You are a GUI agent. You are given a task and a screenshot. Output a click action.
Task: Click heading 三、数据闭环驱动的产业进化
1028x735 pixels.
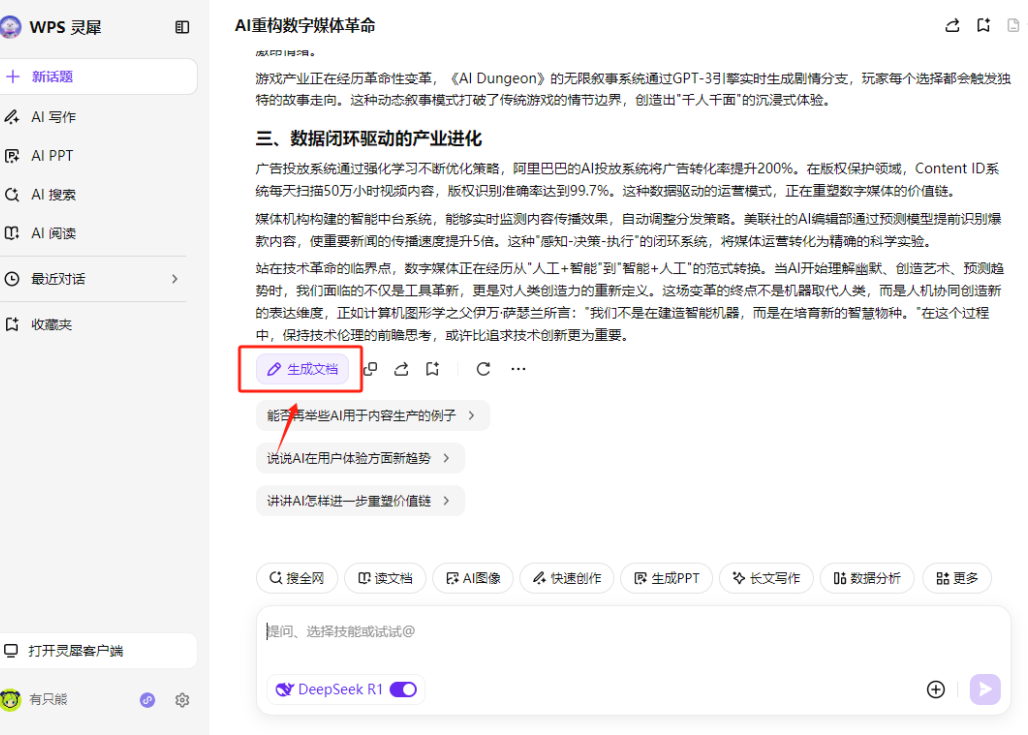click(368, 138)
